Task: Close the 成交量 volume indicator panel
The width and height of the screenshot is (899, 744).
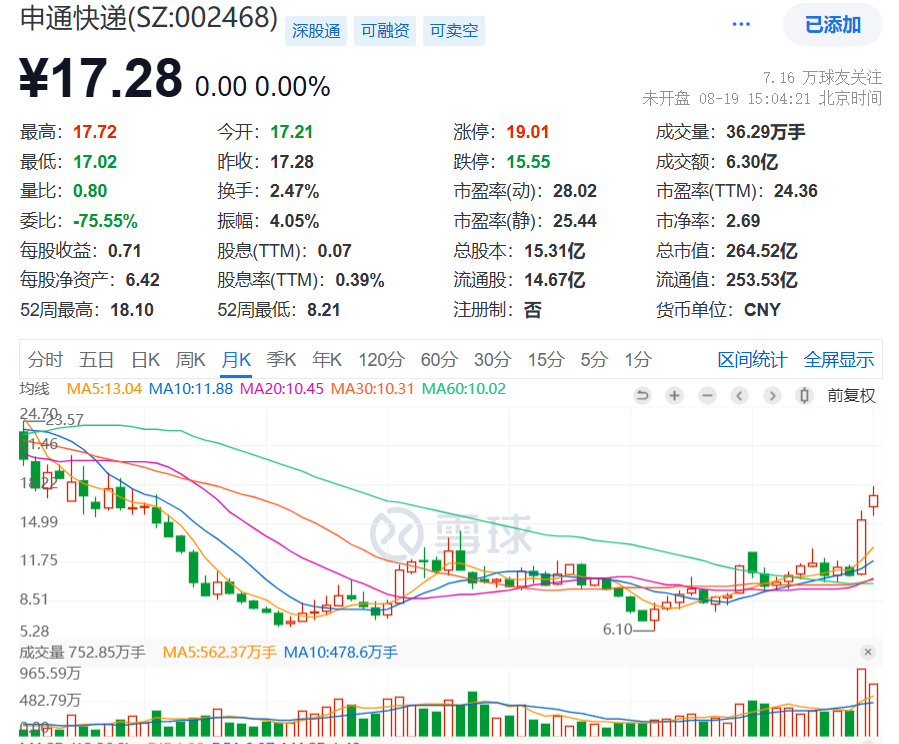Action: [868, 652]
